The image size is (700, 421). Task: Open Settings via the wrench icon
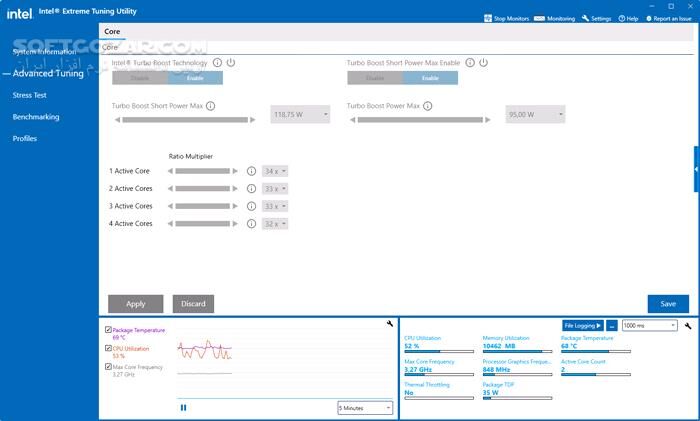click(585, 18)
